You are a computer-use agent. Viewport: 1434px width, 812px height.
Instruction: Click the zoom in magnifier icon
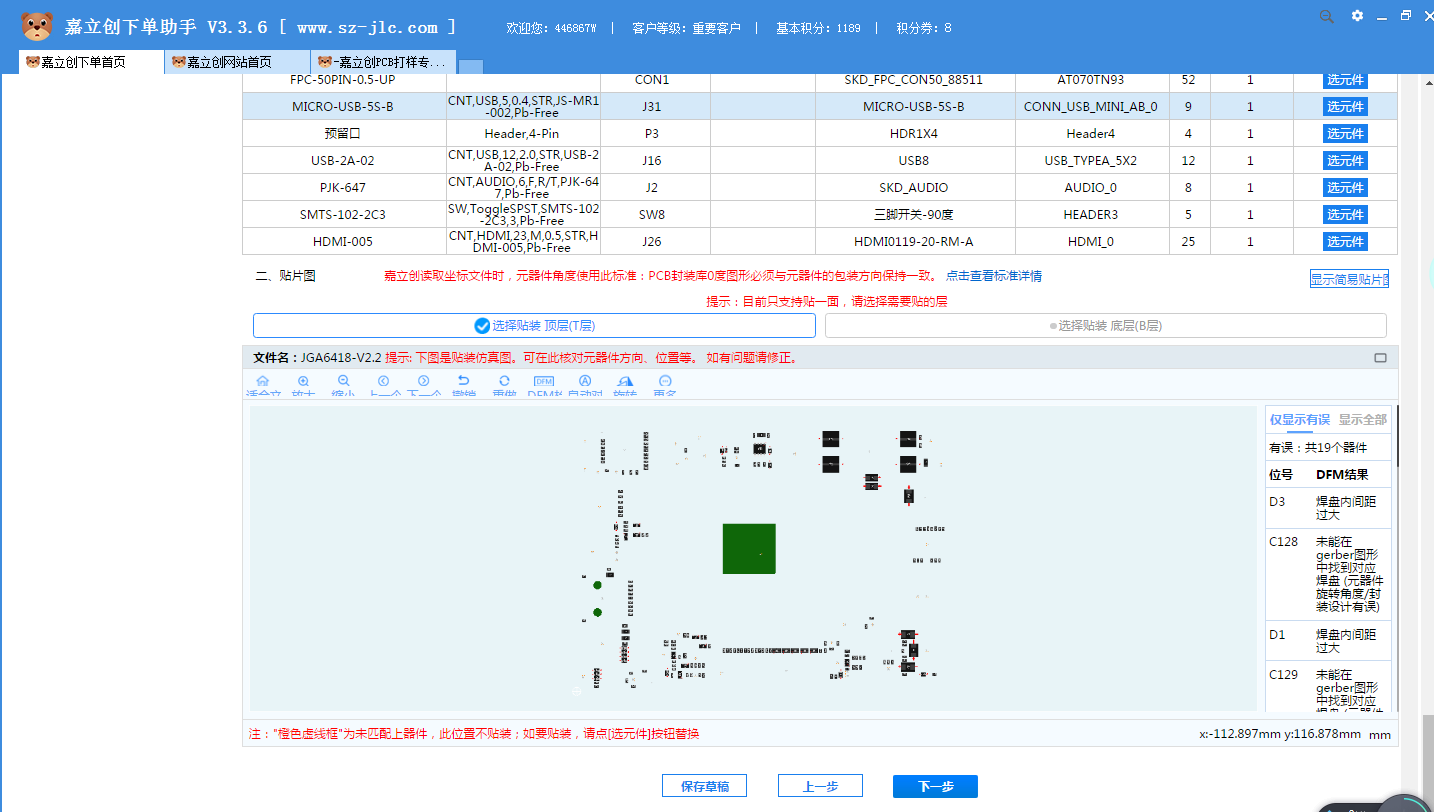[303, 382]
